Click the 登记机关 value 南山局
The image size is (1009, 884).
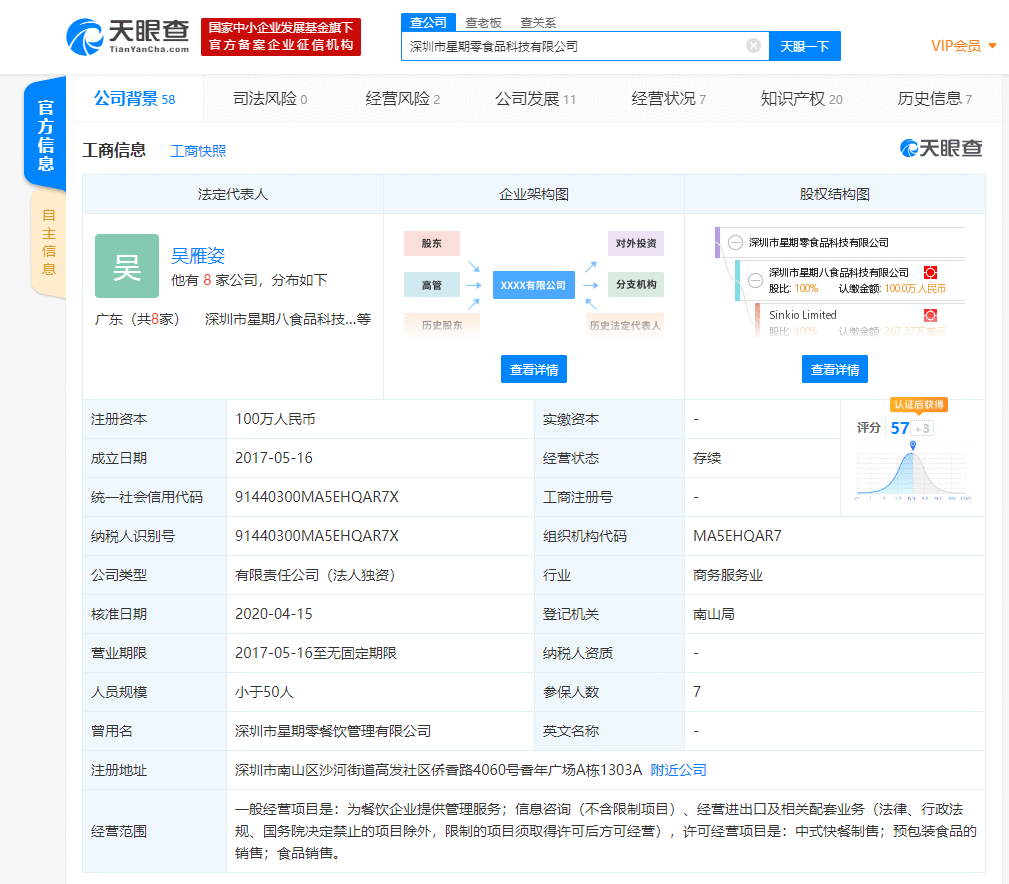[714, 614]
